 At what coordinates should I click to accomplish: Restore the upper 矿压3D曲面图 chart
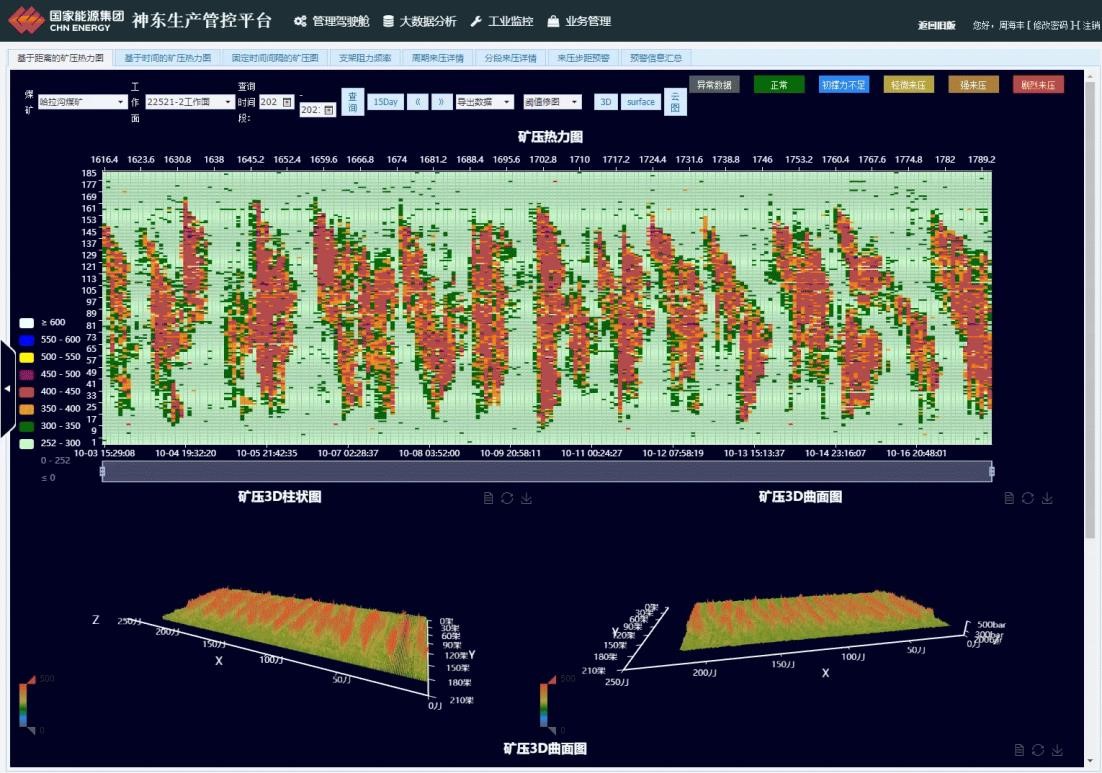[1028, 498]
